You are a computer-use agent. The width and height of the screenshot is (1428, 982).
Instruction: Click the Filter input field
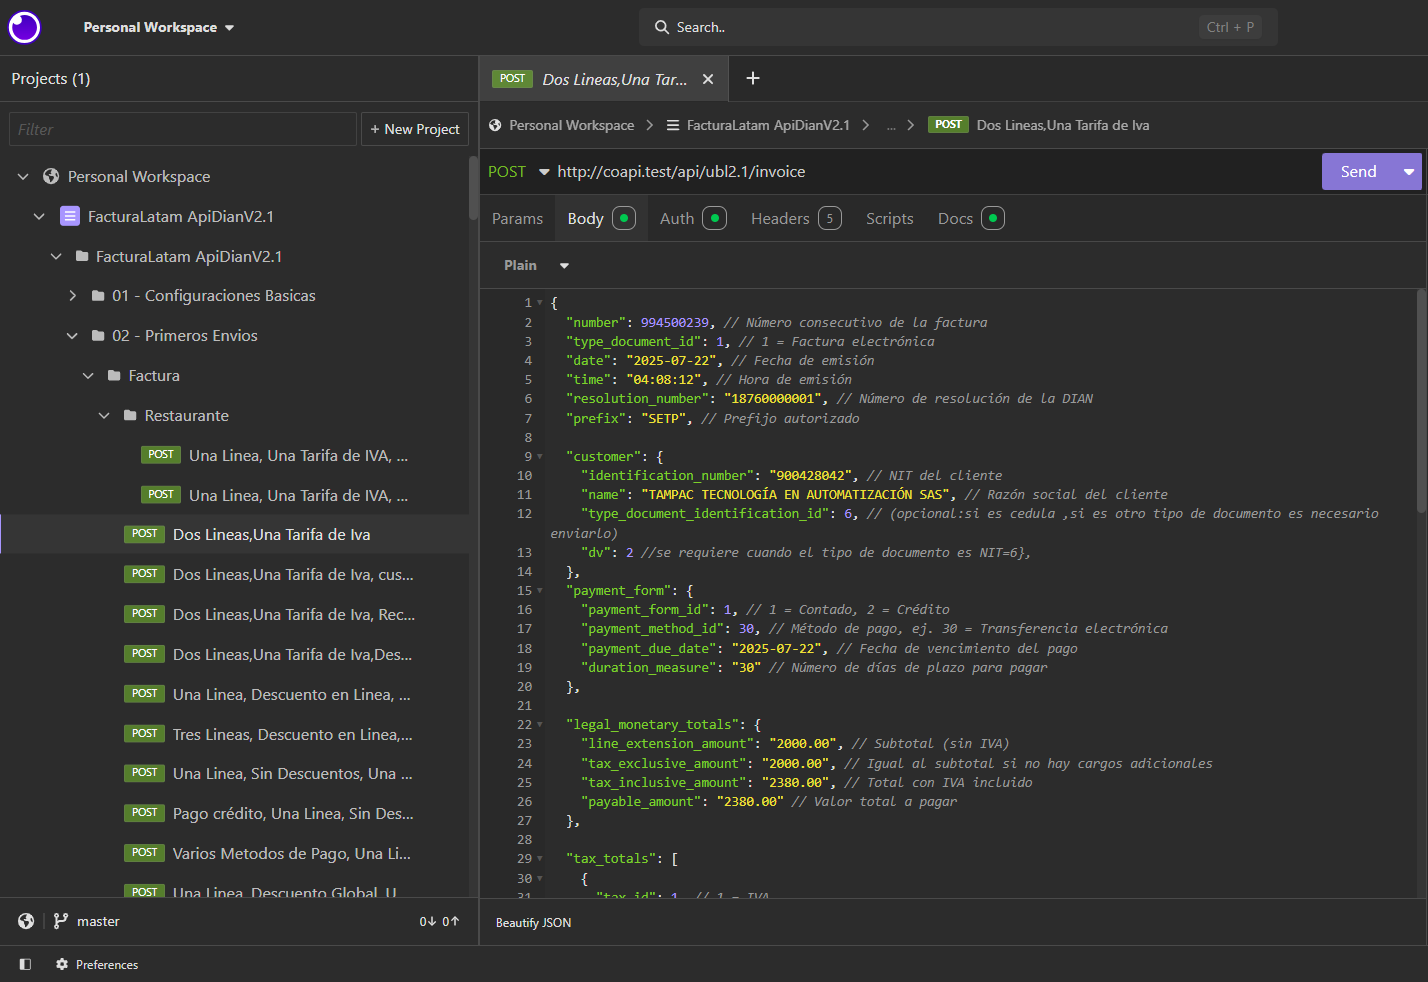pos(183,129)
